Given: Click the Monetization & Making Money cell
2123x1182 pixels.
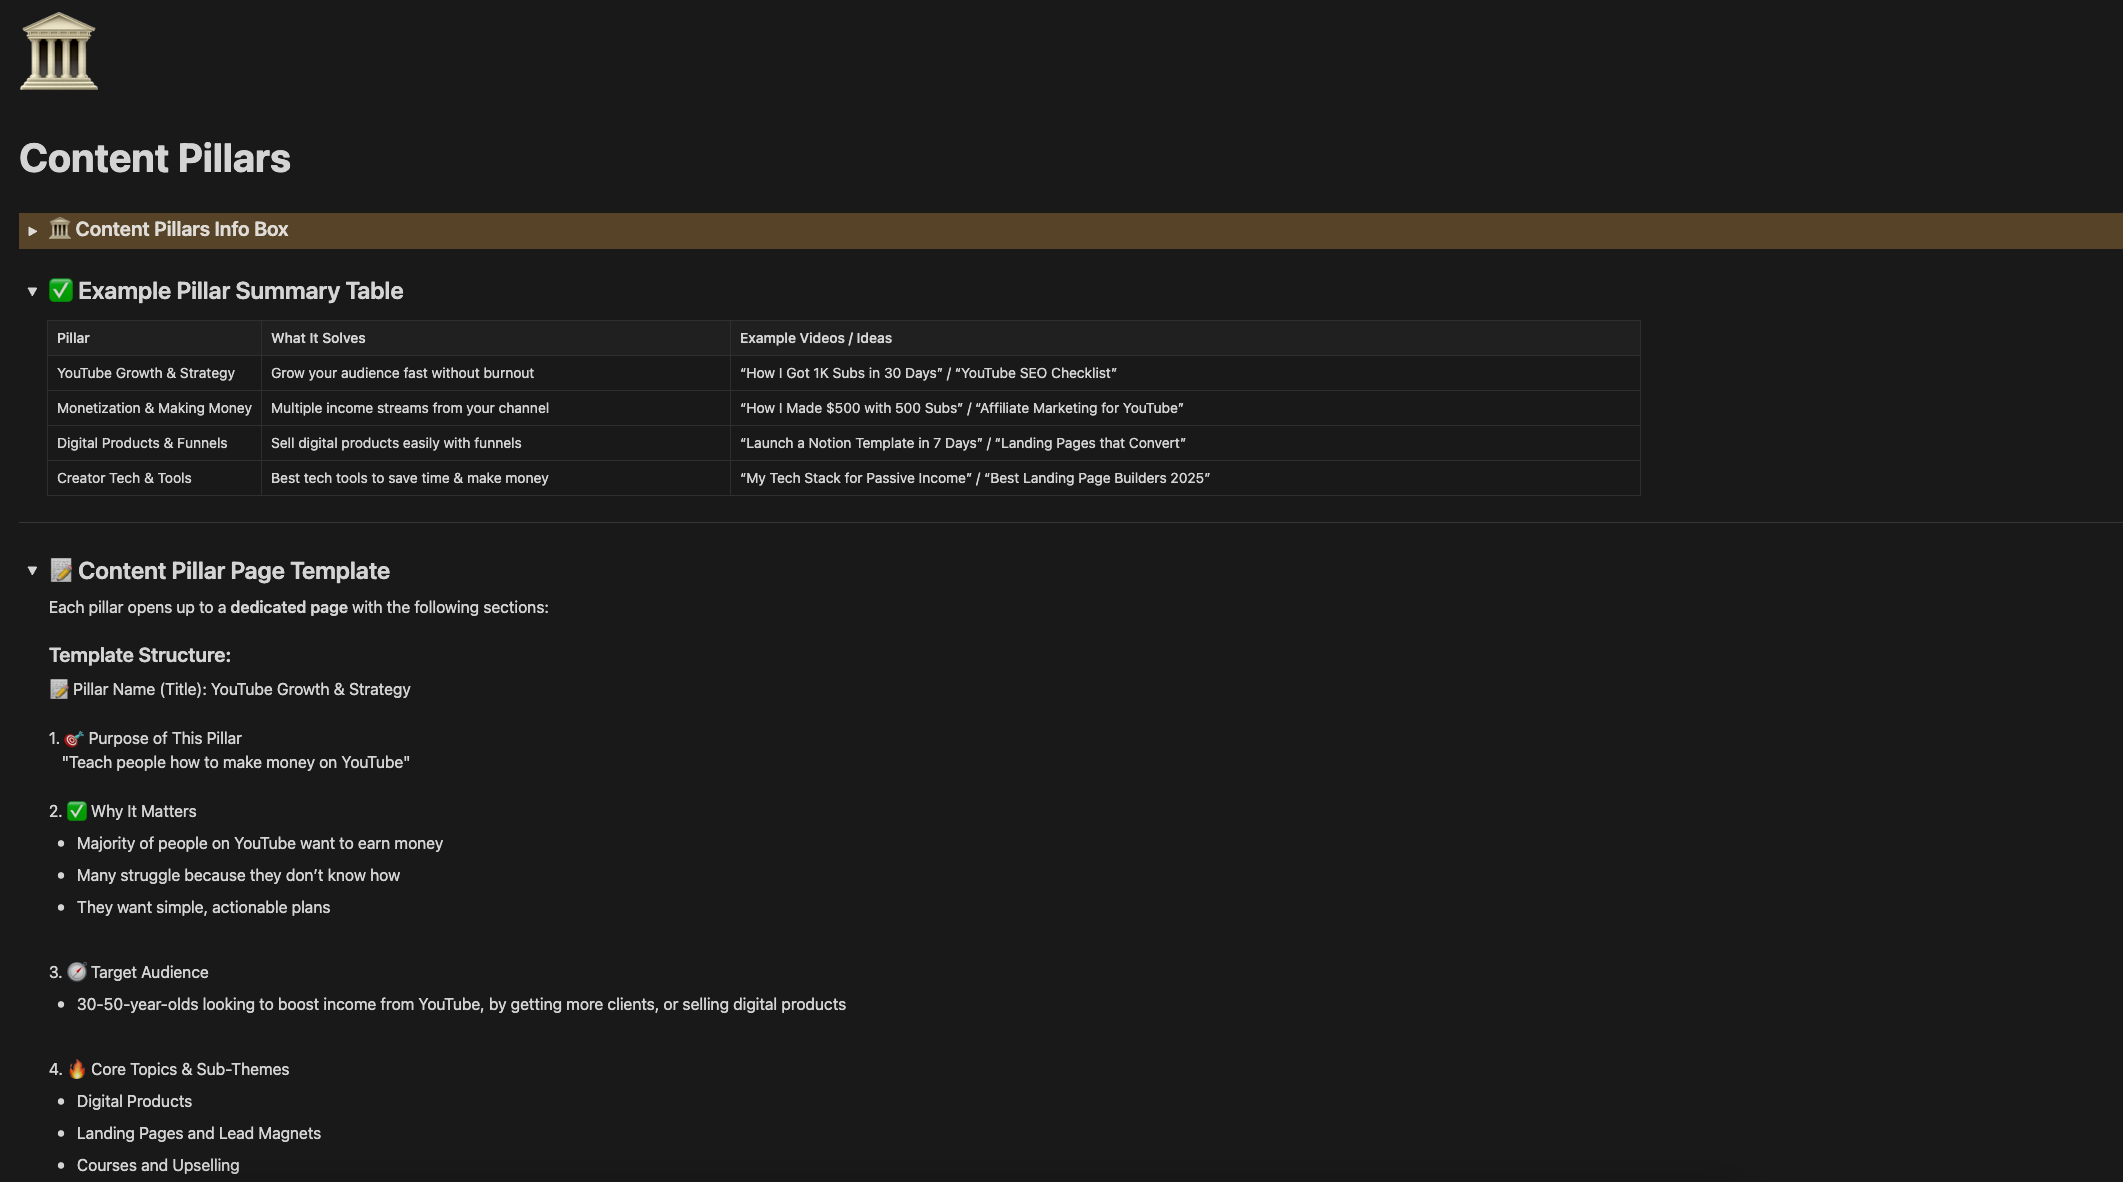Looking at the screenshot, I should coord(154,409).
